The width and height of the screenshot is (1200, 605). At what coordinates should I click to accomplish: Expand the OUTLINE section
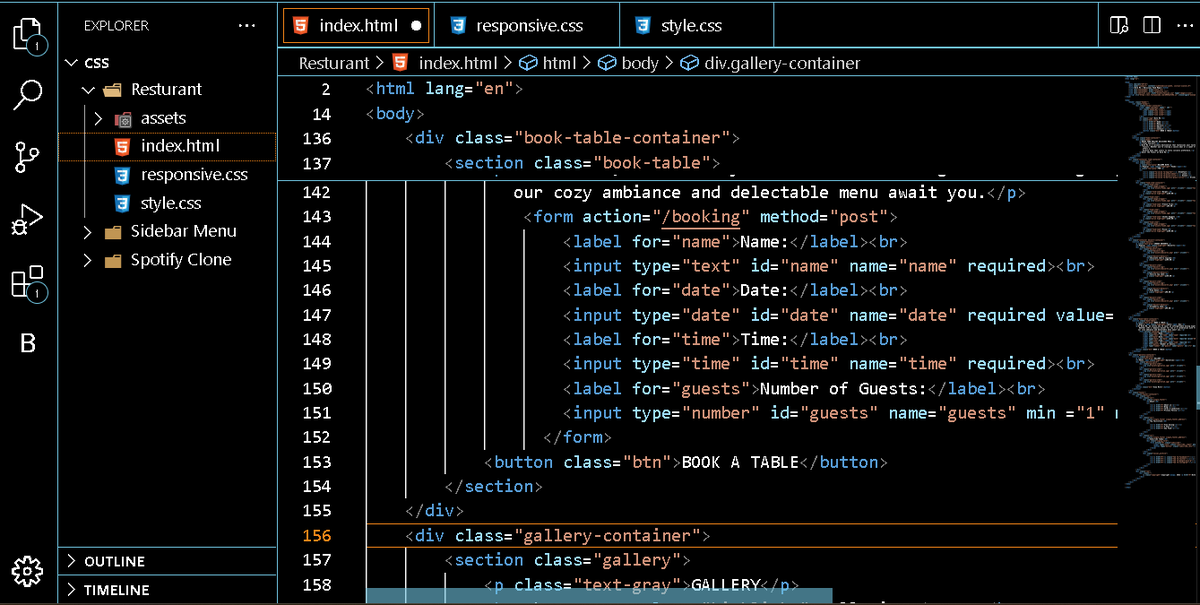pyautogui.click(x=167, y=561)
